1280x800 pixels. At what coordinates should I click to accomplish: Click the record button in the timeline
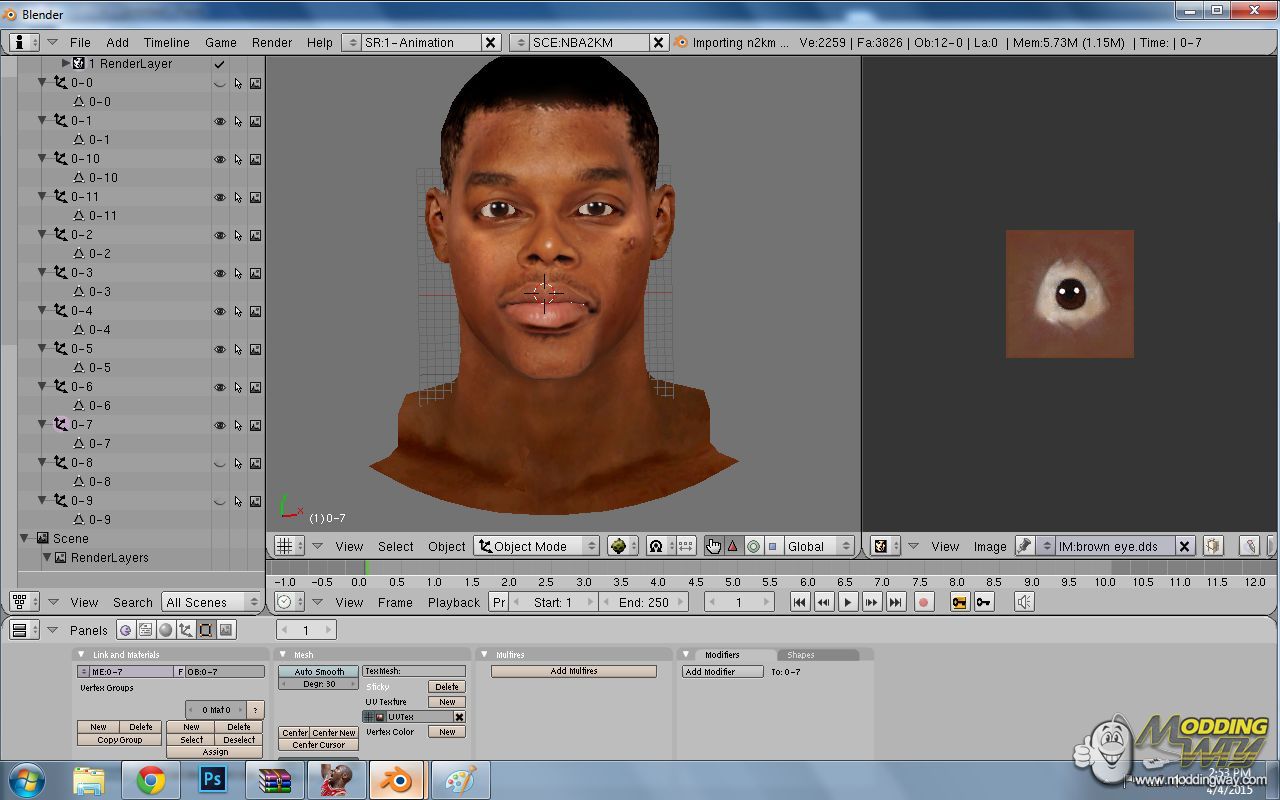[924, 602]
